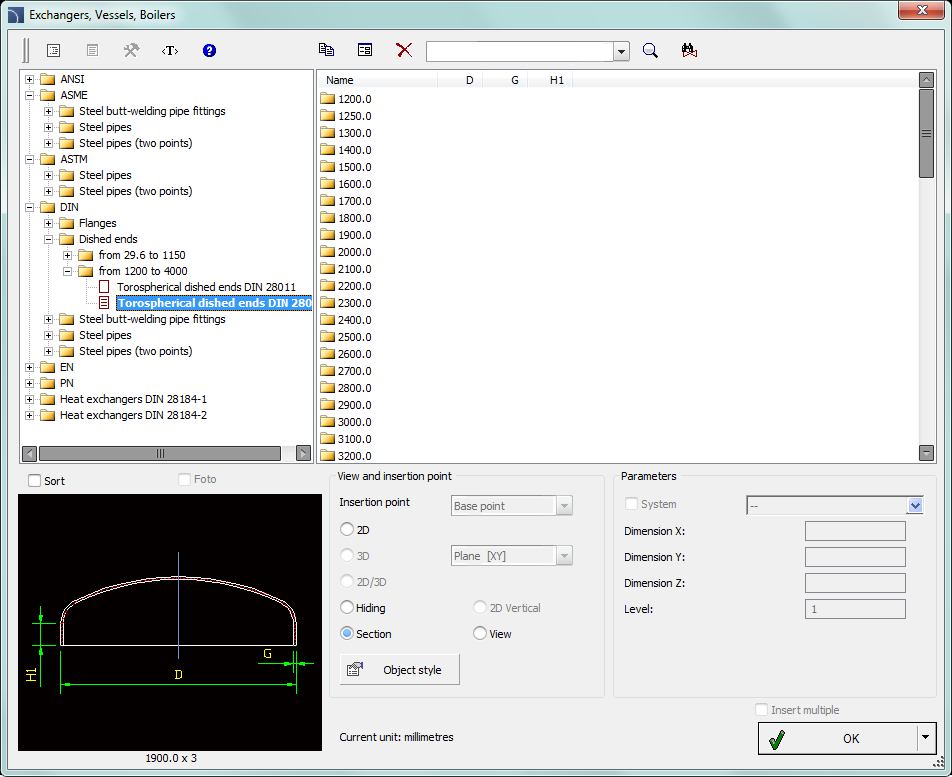
Task: Click the Object style button
Action: coord(400,670)
